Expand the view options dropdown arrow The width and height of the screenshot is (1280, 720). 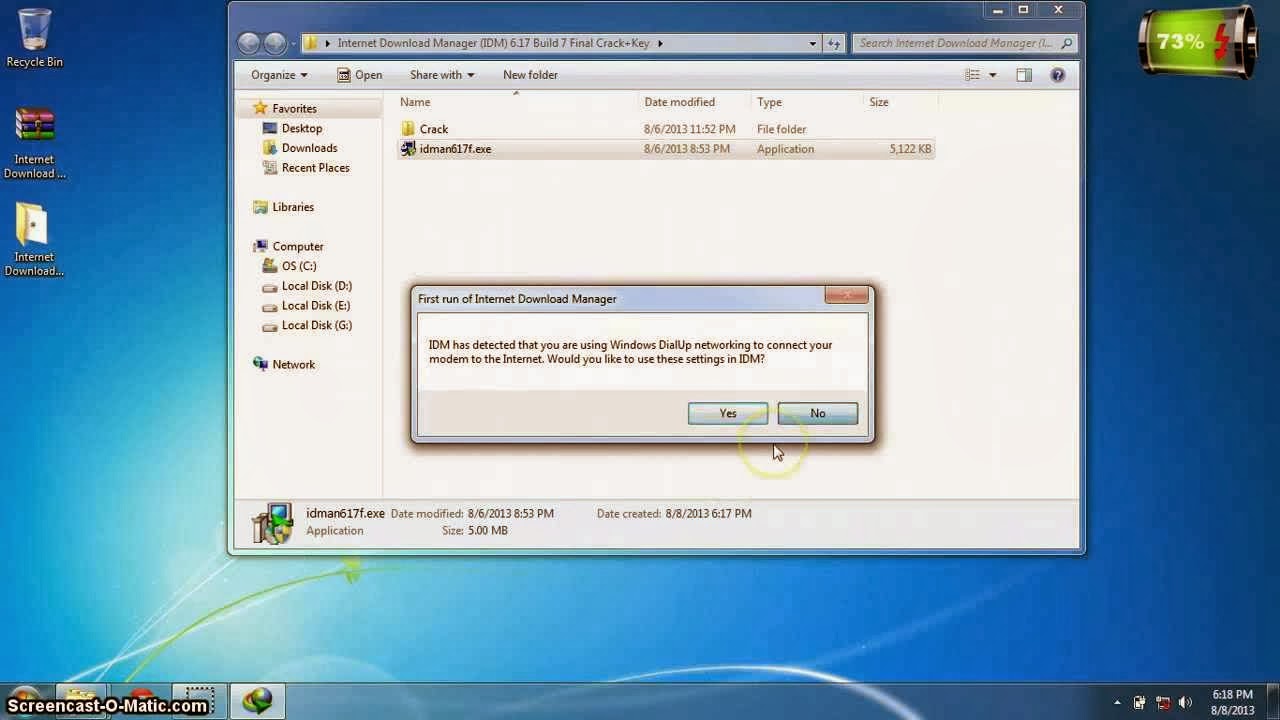tap(992, 75)
